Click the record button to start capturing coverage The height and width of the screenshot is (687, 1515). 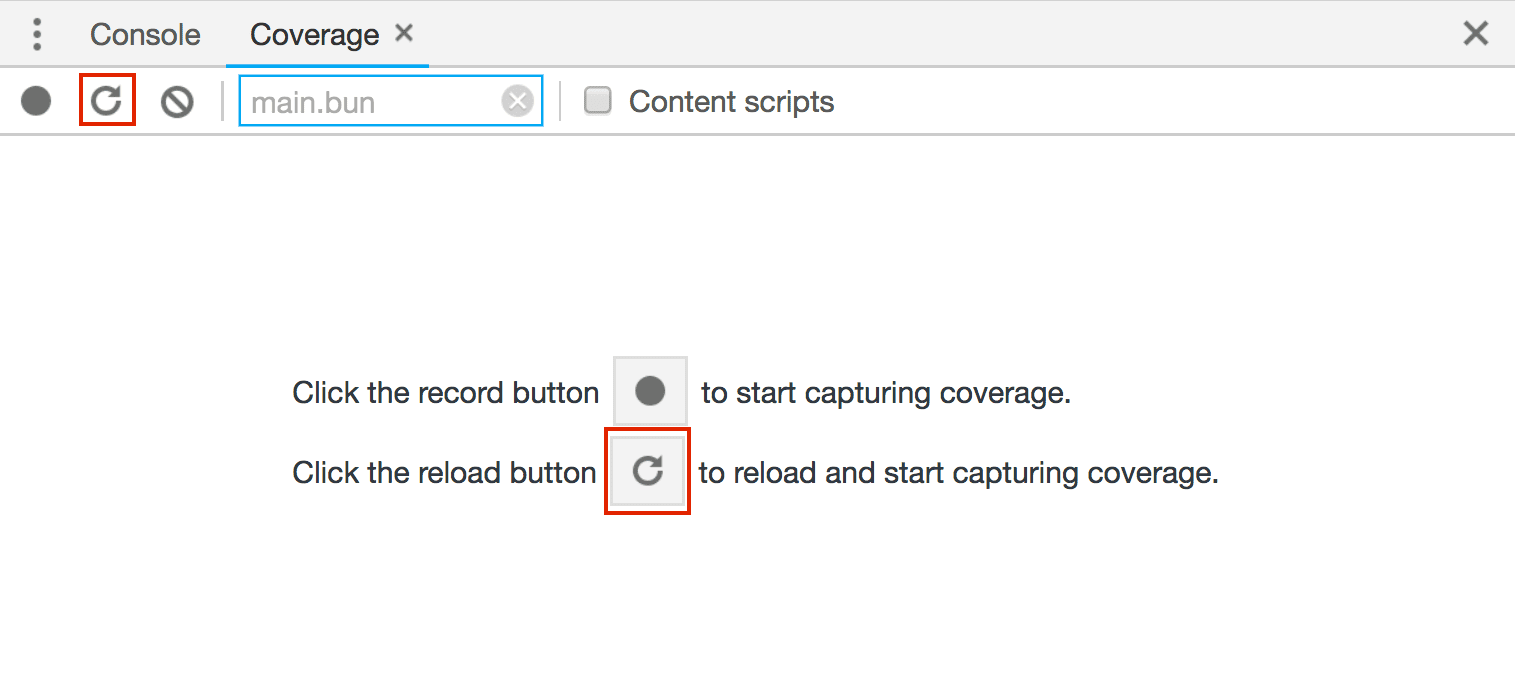pyautogui.click(x=36, y=100)
